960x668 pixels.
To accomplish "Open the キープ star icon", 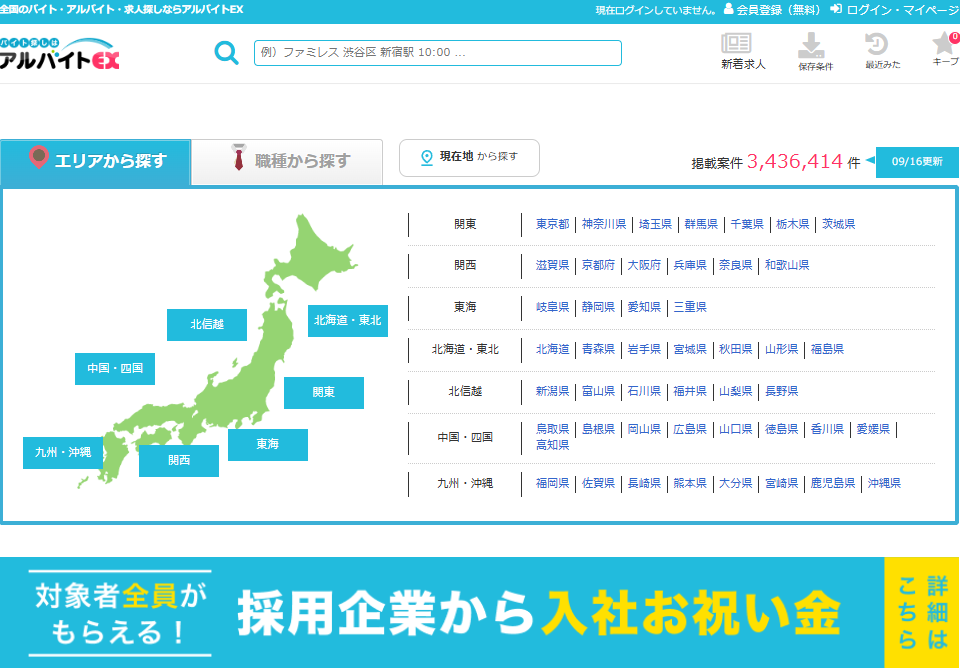I will [x=944, y=50].
